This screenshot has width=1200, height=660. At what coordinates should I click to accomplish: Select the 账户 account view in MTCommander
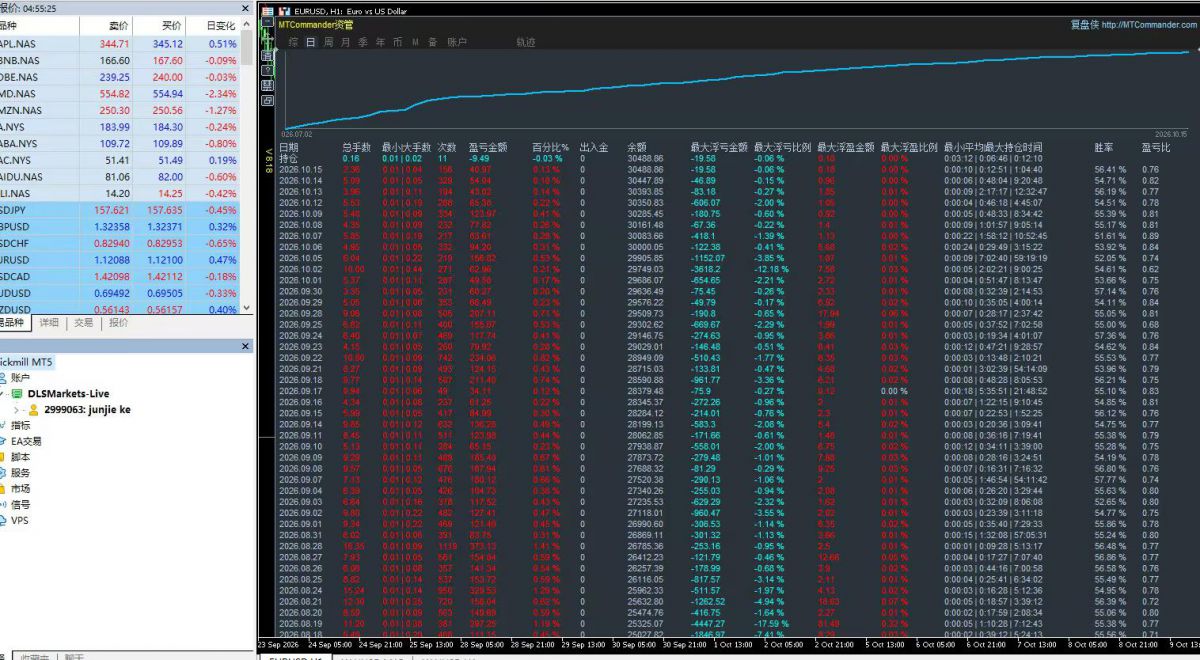(456, 42)
